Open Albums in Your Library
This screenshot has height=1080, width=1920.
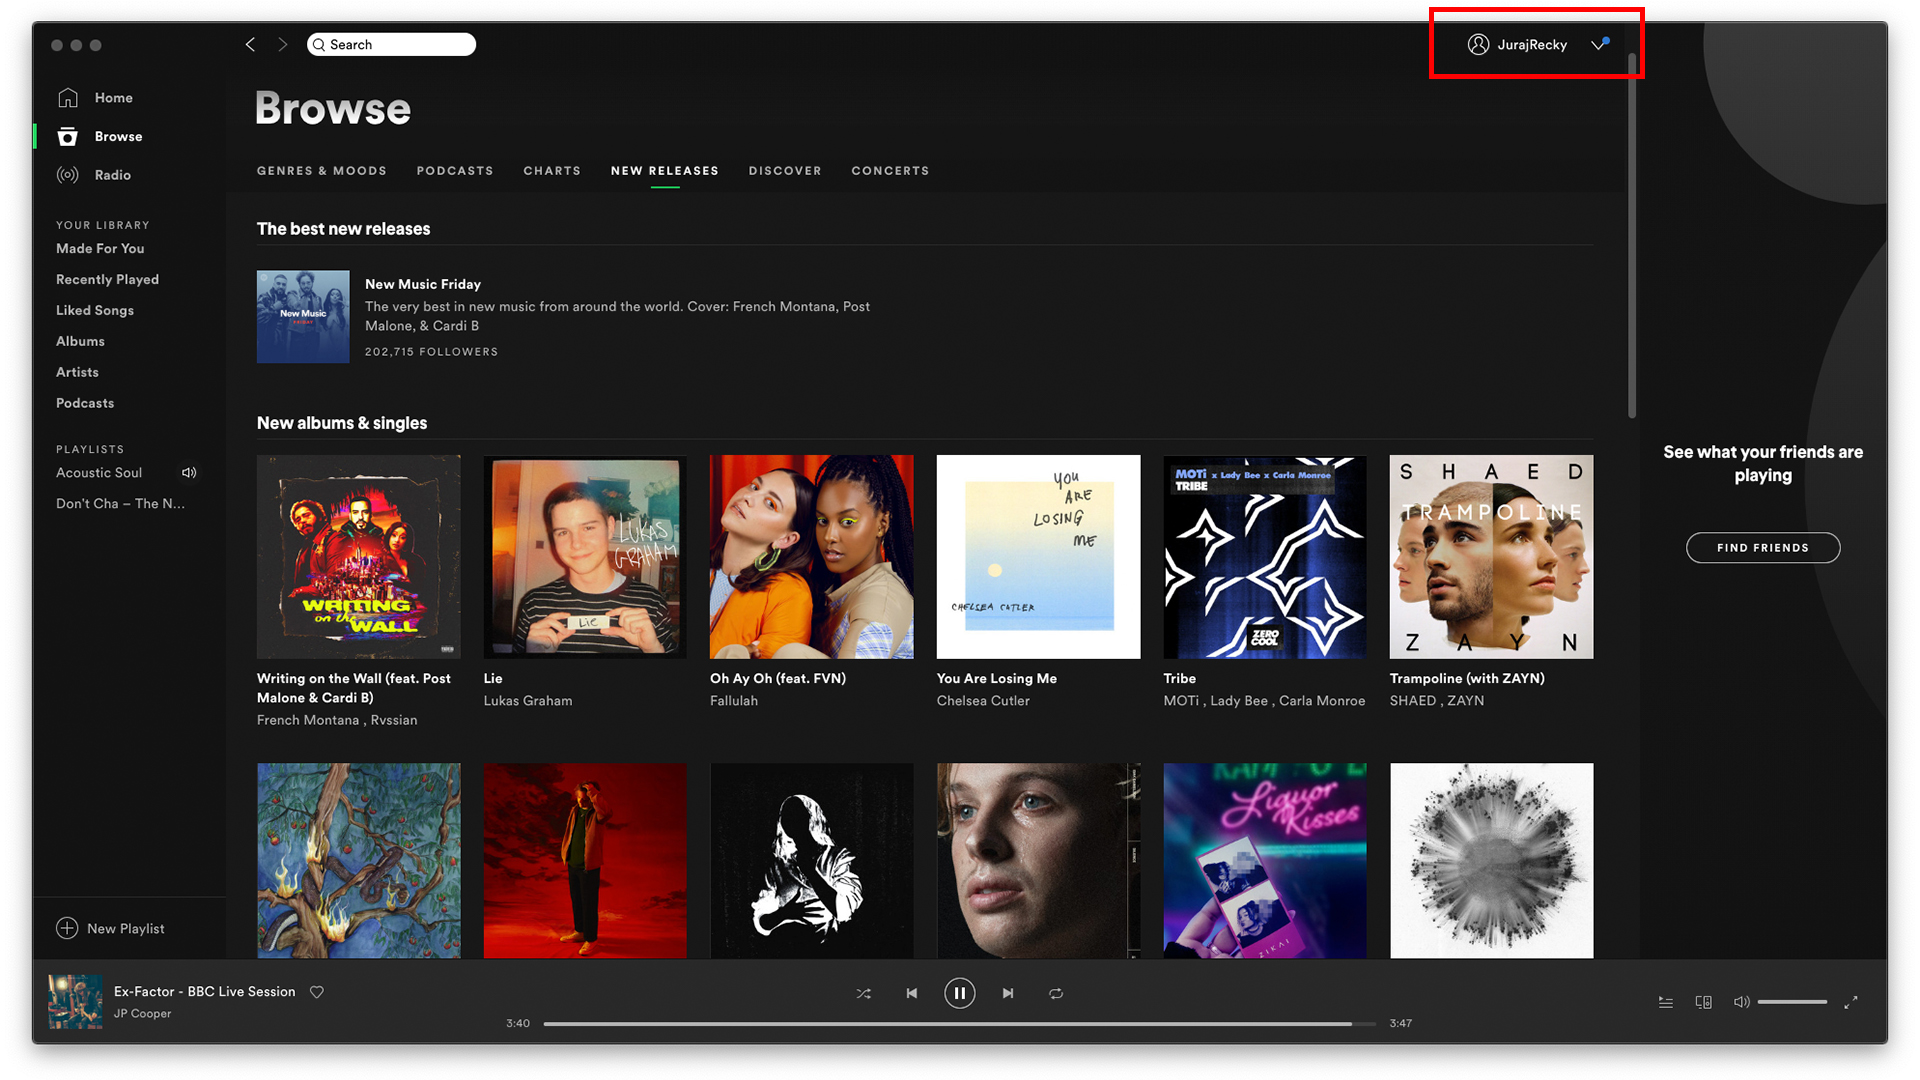point(80,342)
